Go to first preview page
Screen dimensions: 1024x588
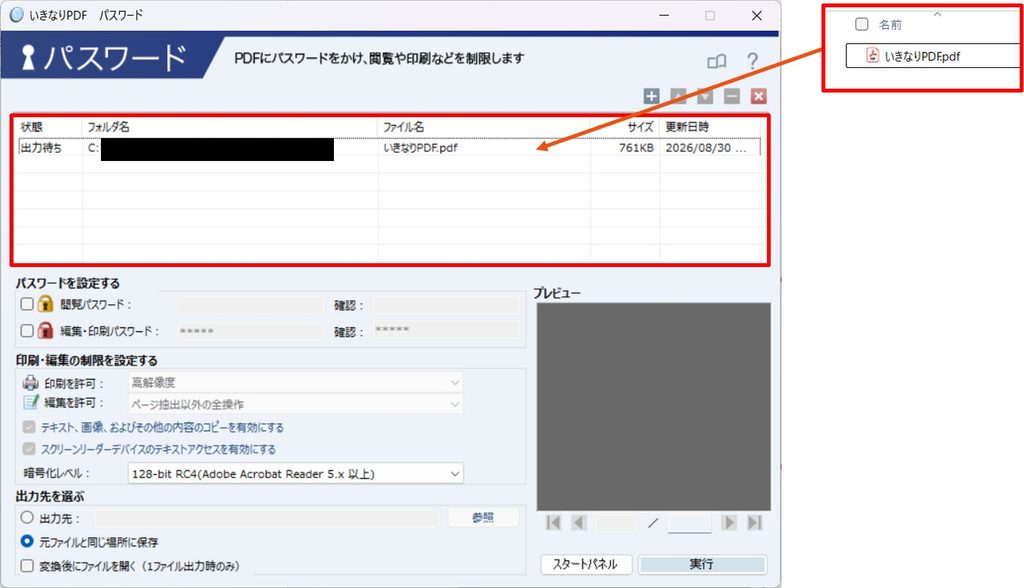[x=553, y=523]
